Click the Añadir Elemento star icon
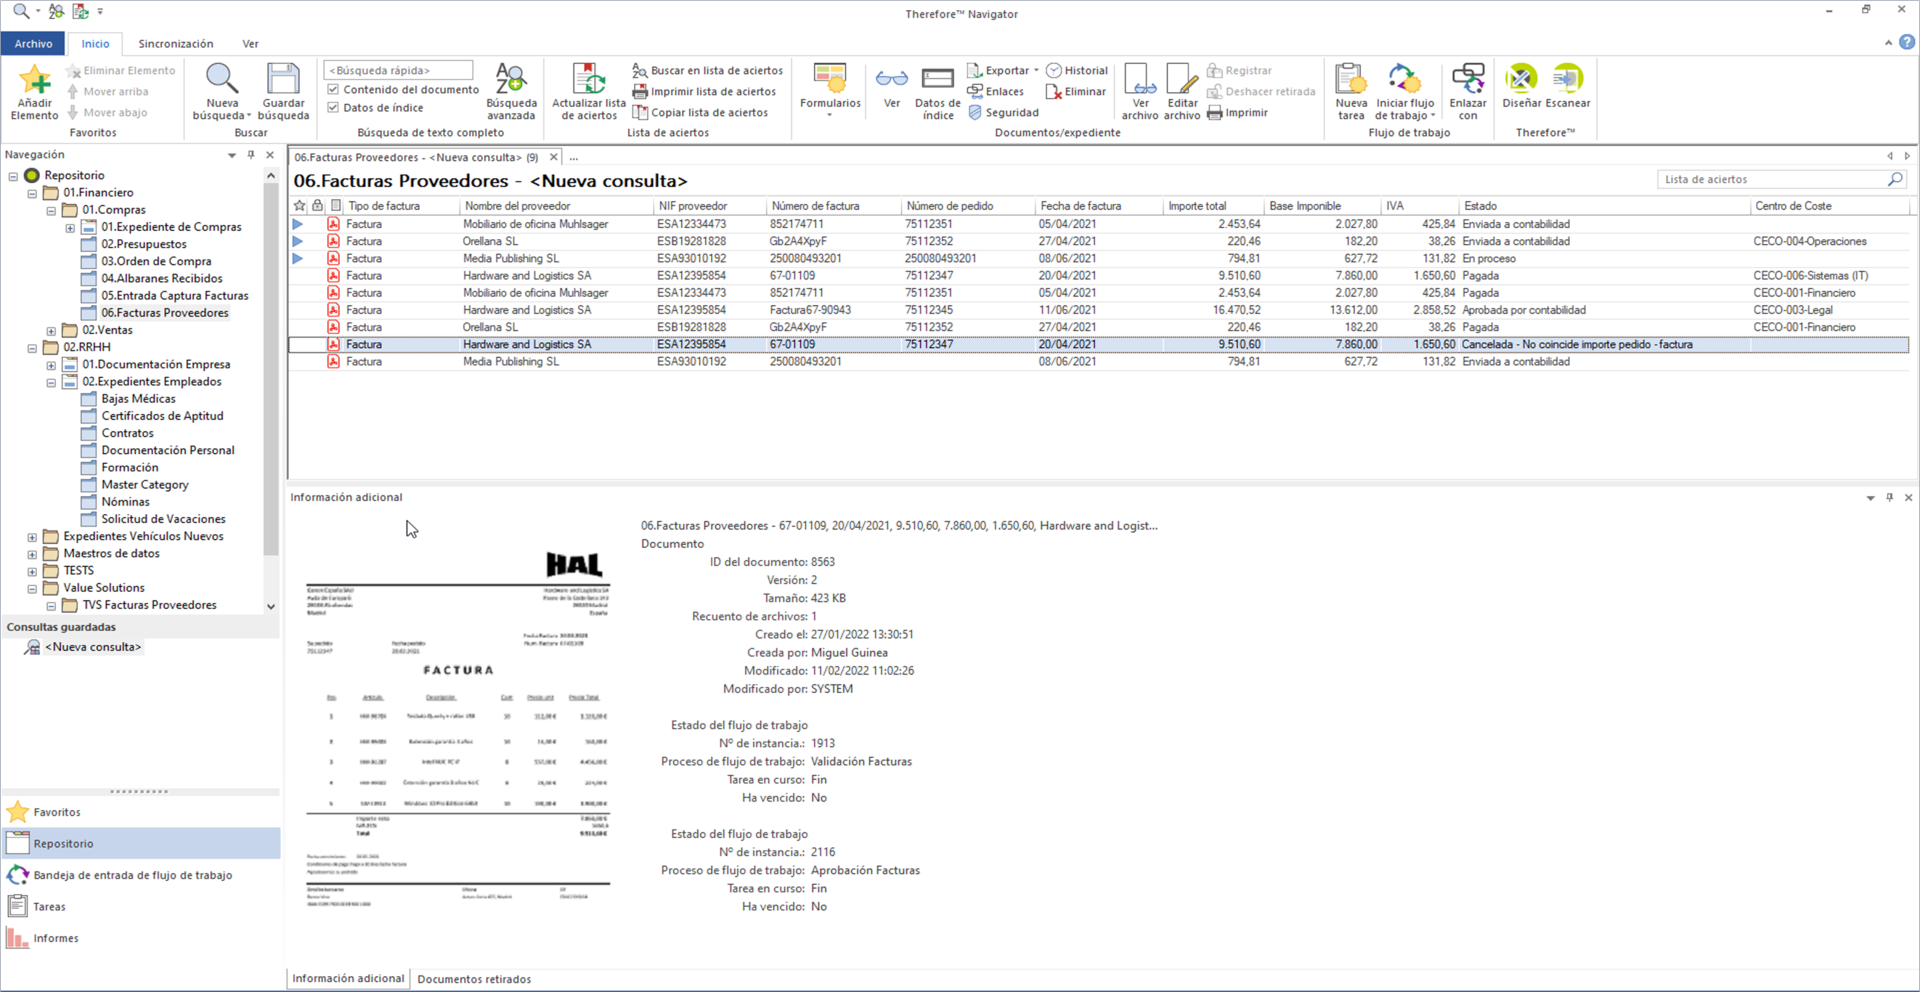The width and height of the screenshot is (1920, 992). [35, 80]
